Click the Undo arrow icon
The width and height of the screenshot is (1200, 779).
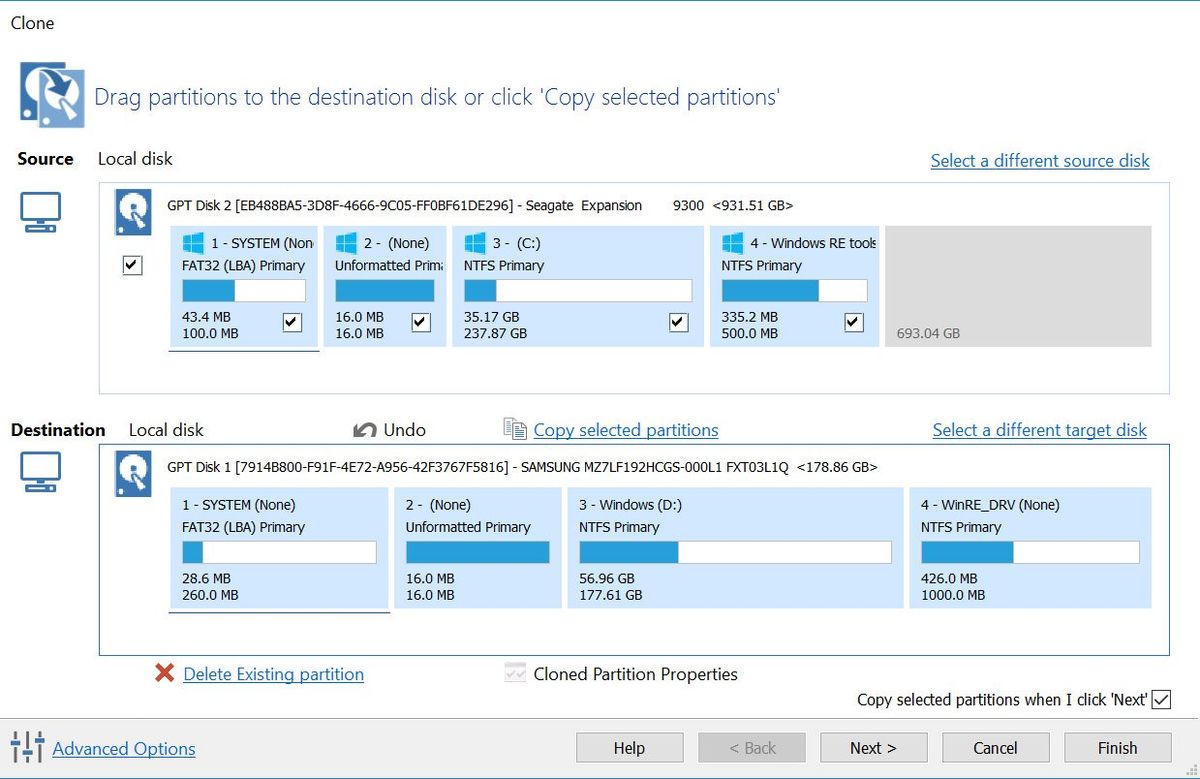pos(365,430)
